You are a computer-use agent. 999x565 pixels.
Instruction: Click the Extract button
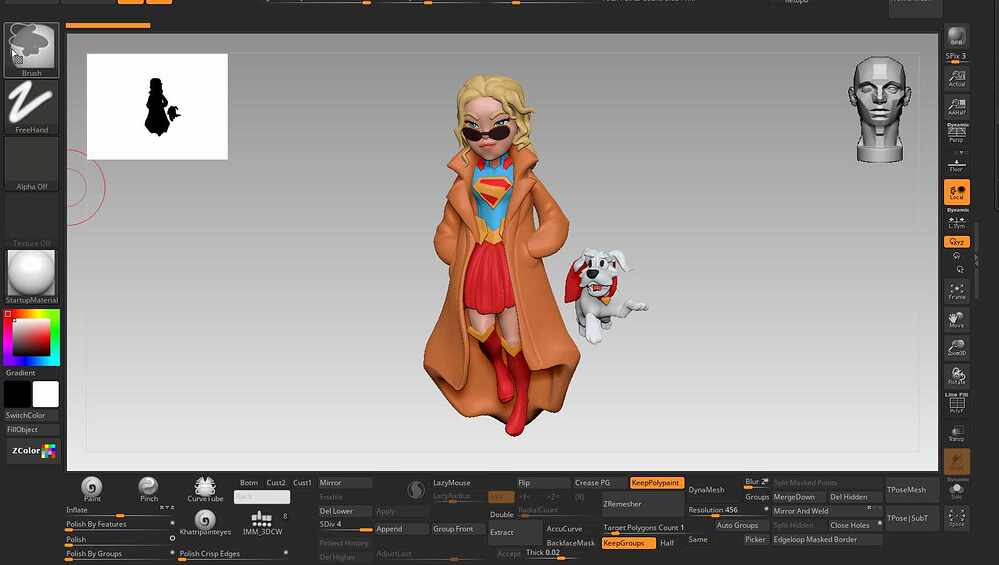(x=515, y=532)
